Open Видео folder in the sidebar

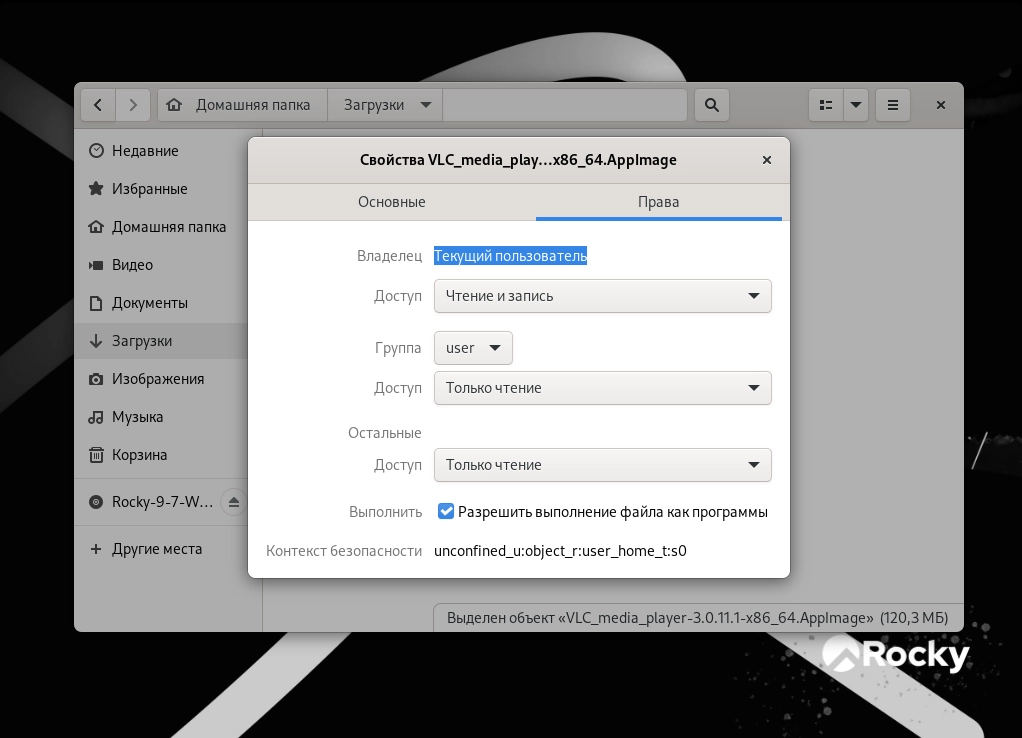pos(161,265)
